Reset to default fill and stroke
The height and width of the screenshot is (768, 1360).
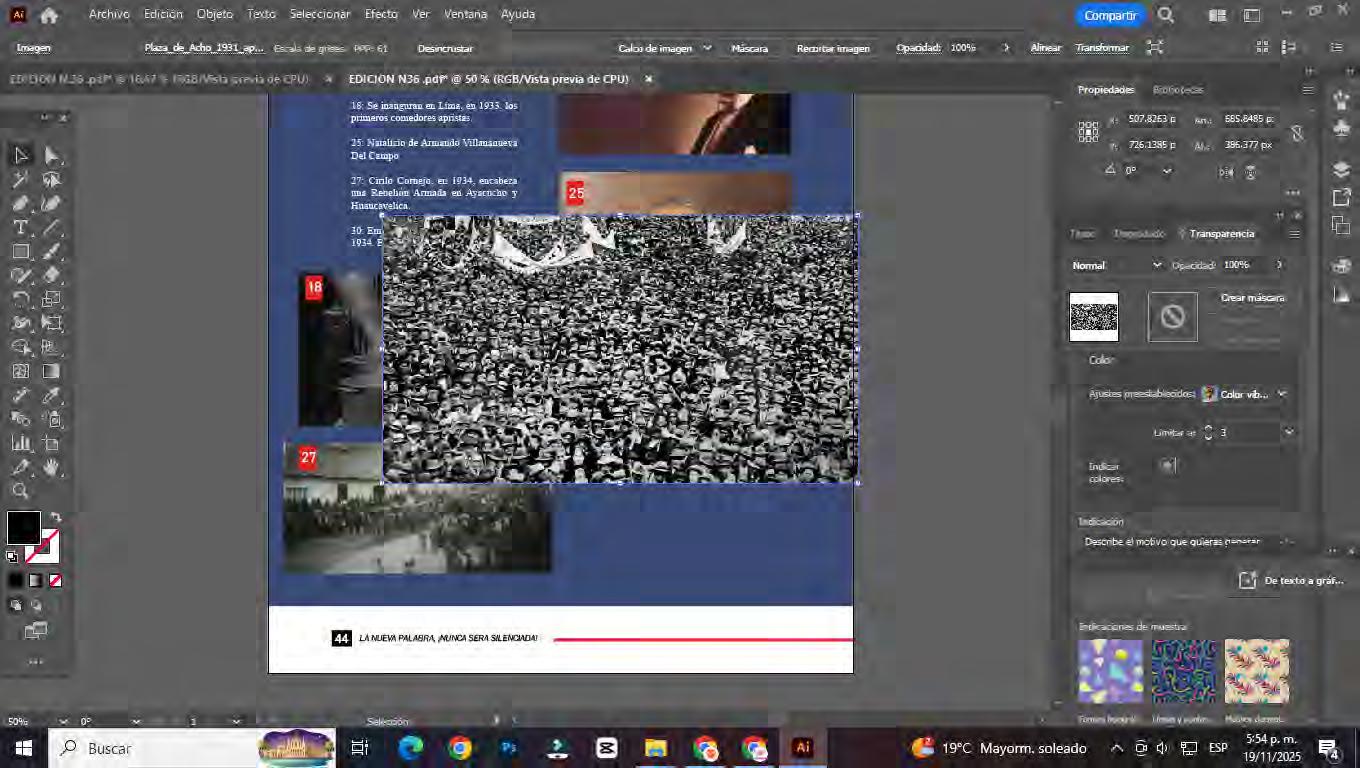(x=12, y=557)
